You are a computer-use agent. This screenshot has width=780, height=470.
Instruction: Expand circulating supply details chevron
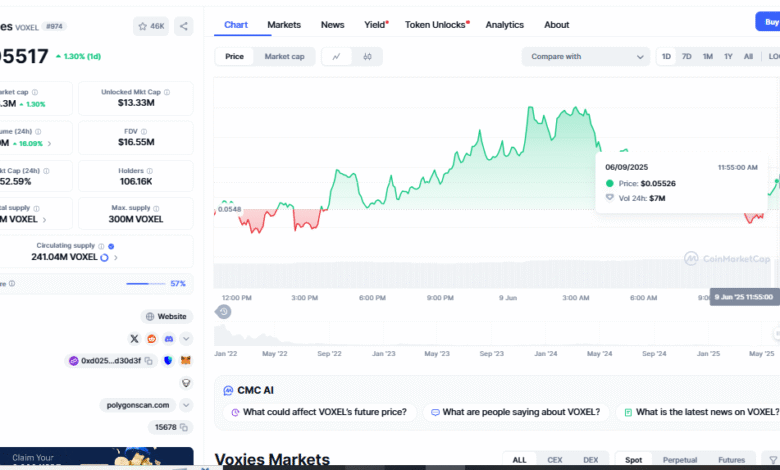point(115,258)
